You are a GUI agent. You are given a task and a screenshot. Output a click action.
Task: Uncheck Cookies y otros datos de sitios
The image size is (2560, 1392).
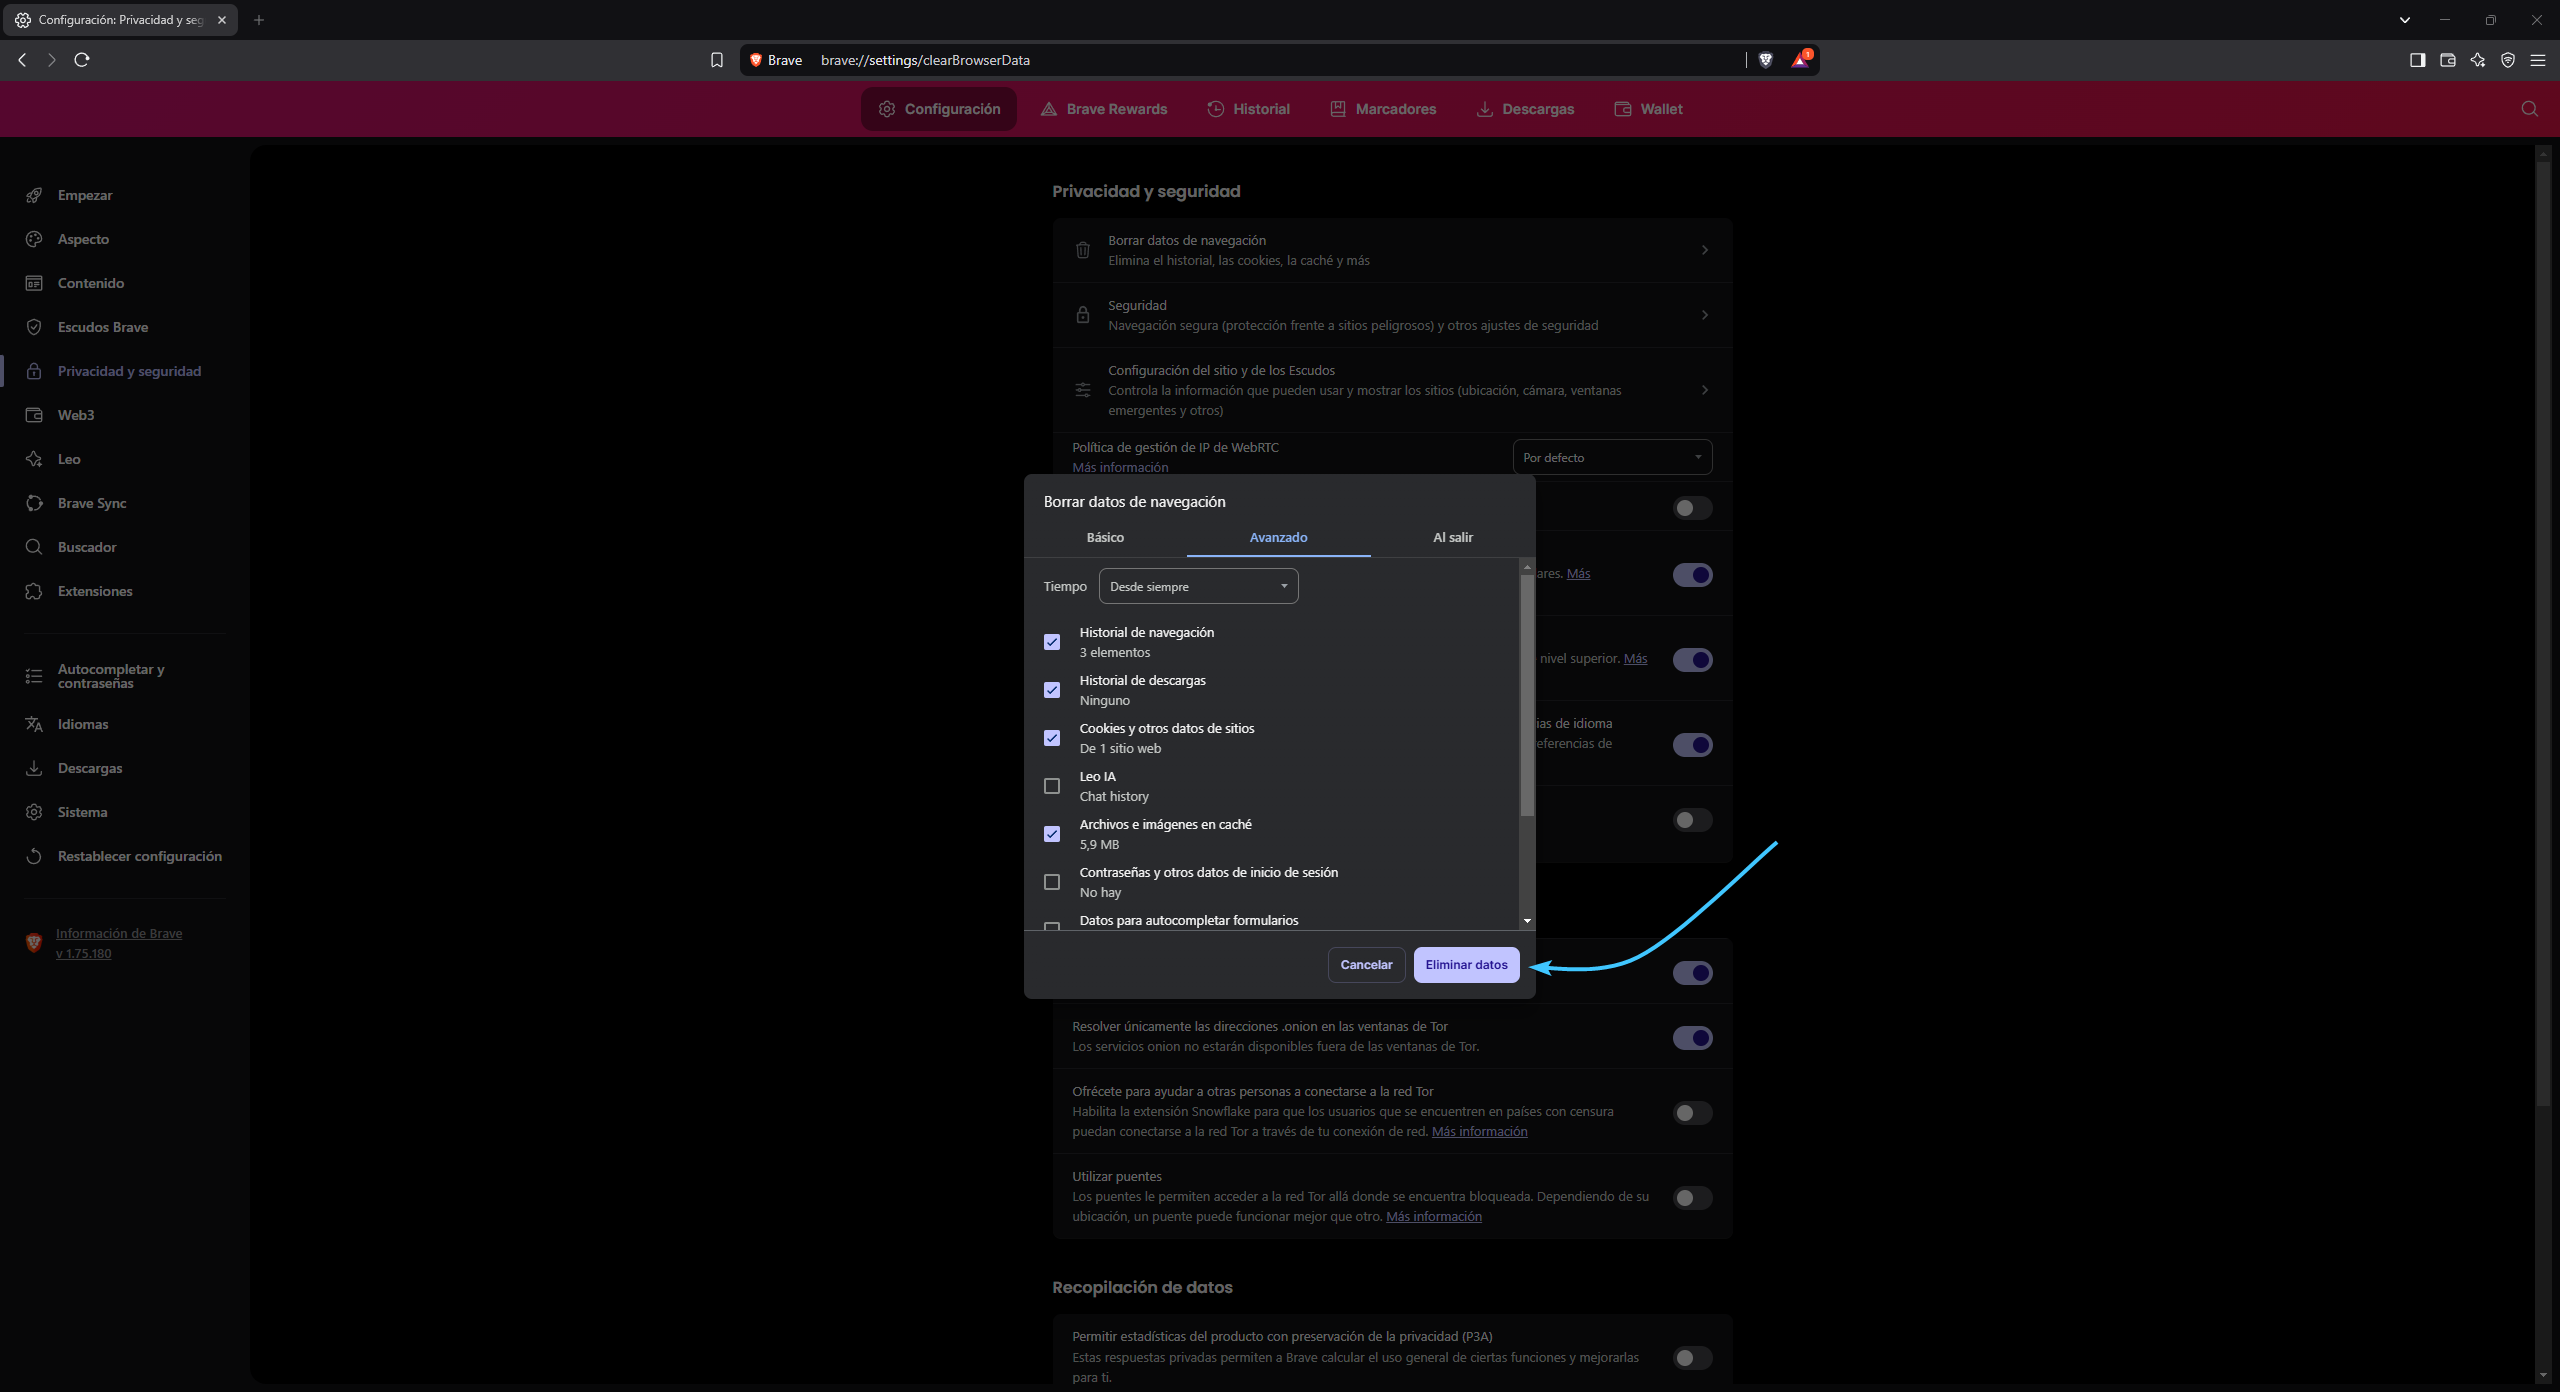[x=1052, y=738]
